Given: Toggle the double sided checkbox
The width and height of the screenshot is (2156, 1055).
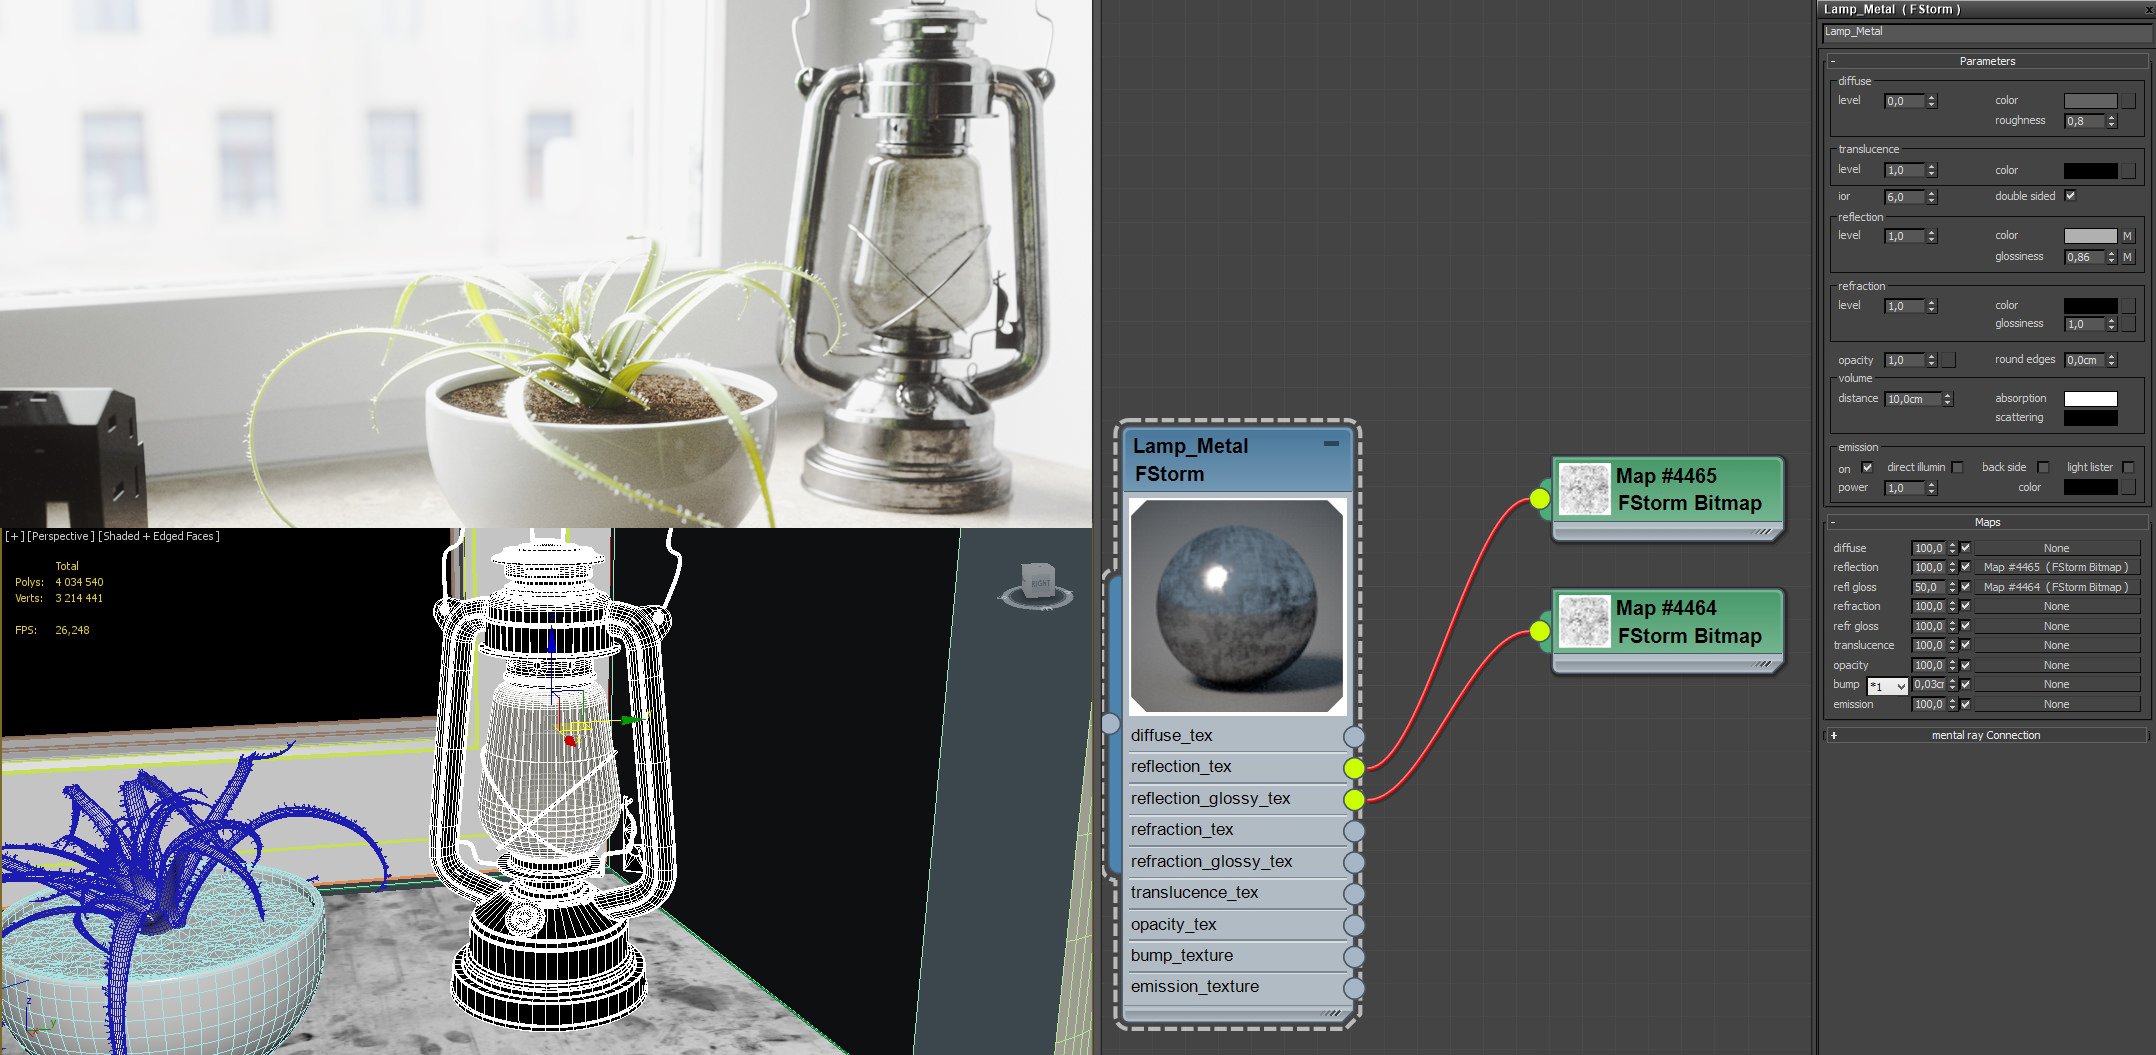Looking at the screenshot, I should [2070, 196].
